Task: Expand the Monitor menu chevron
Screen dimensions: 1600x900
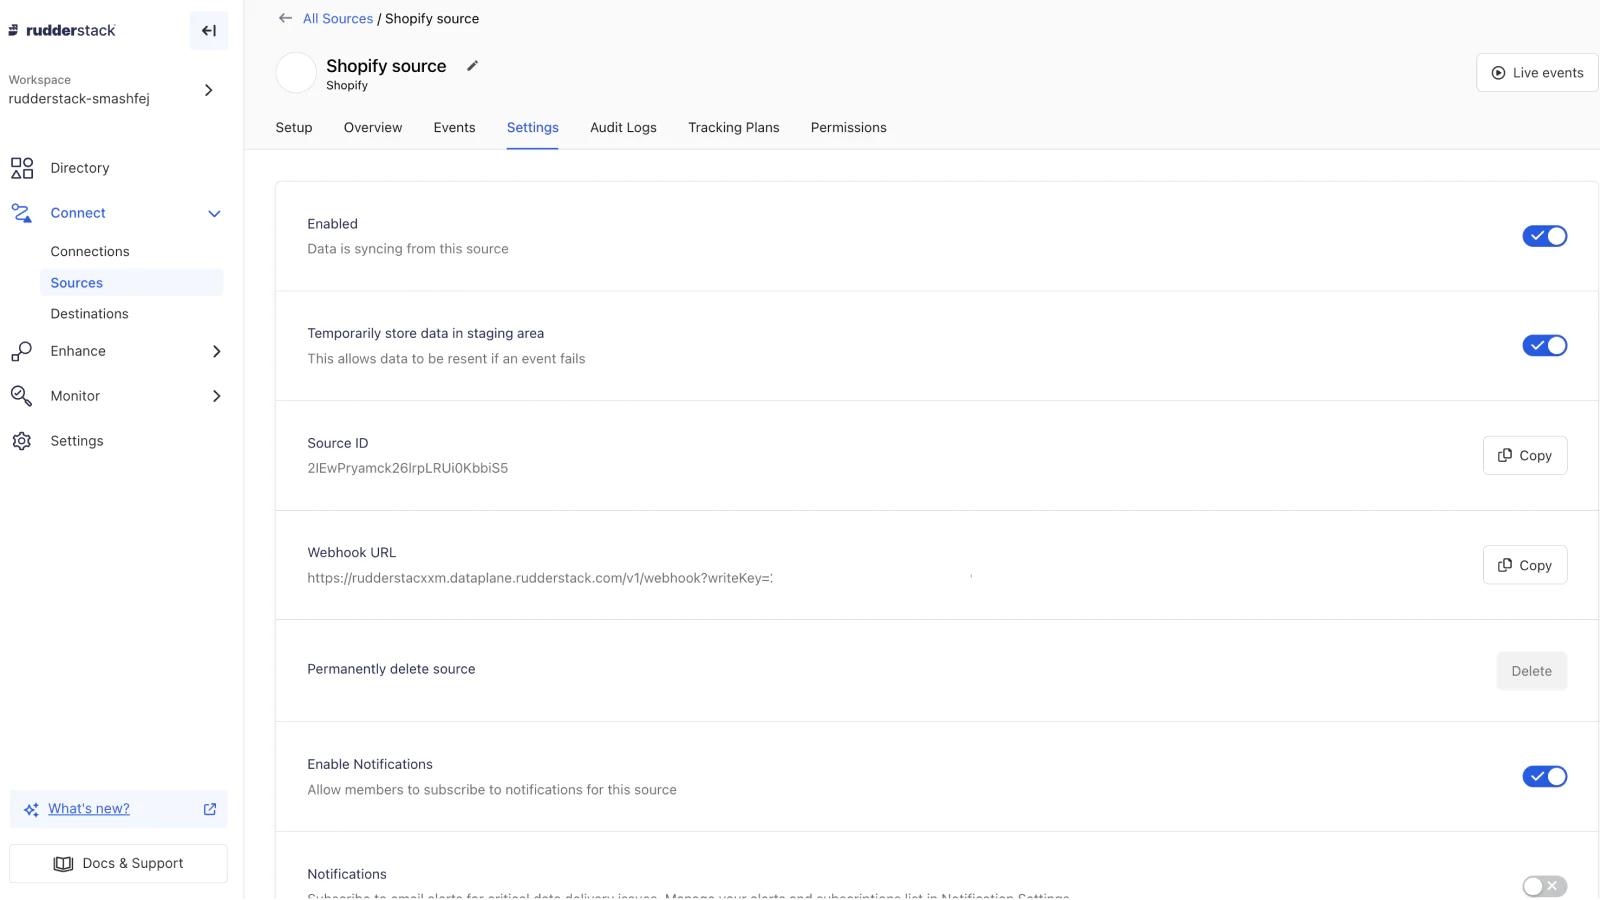Action: pyautogui.click(x=216, y=396)
